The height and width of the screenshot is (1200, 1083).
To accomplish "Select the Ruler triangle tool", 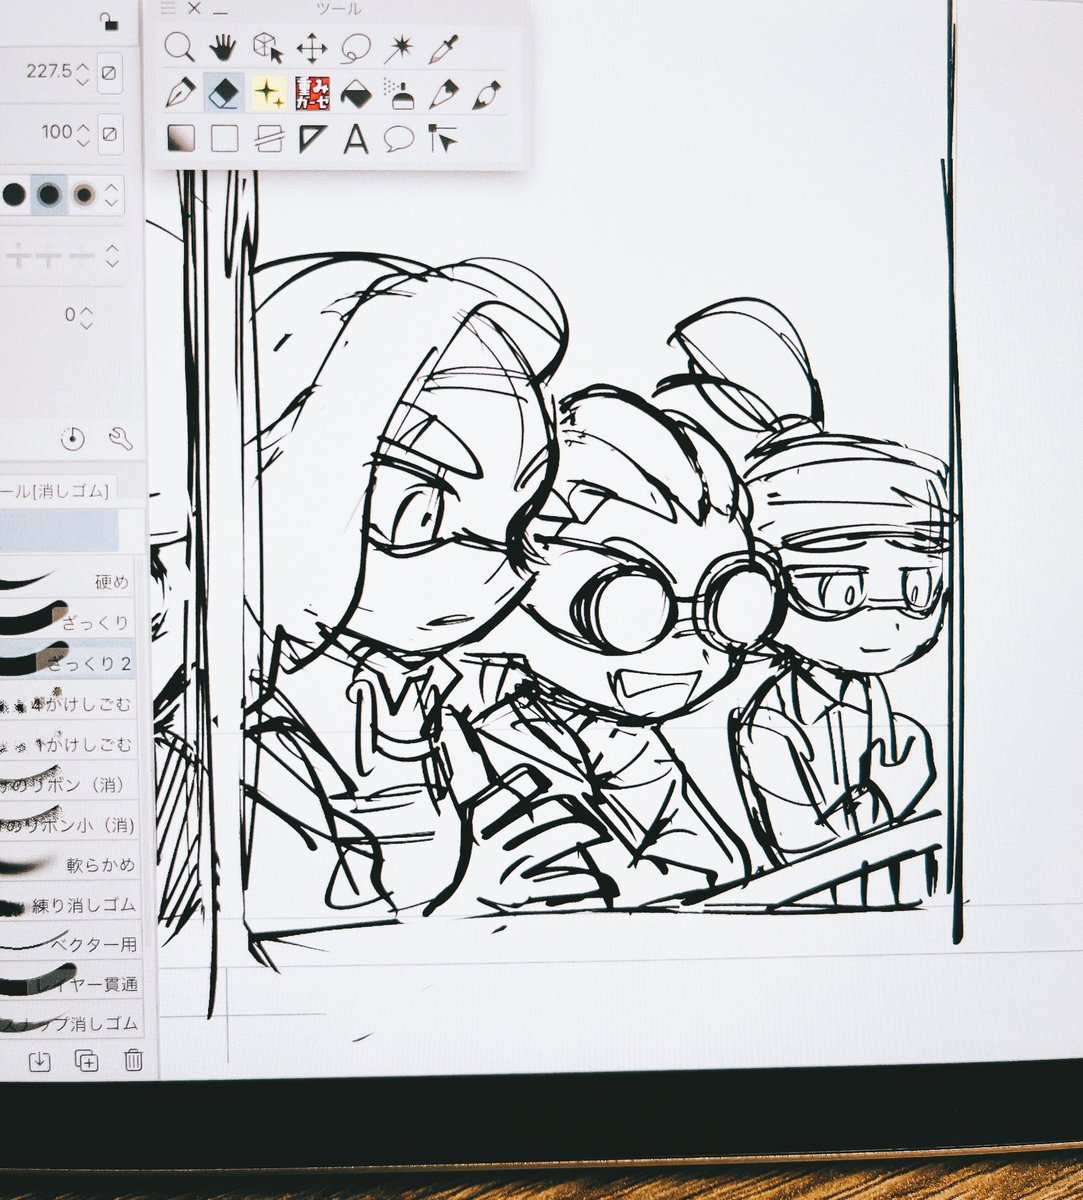I will (312, 138).
